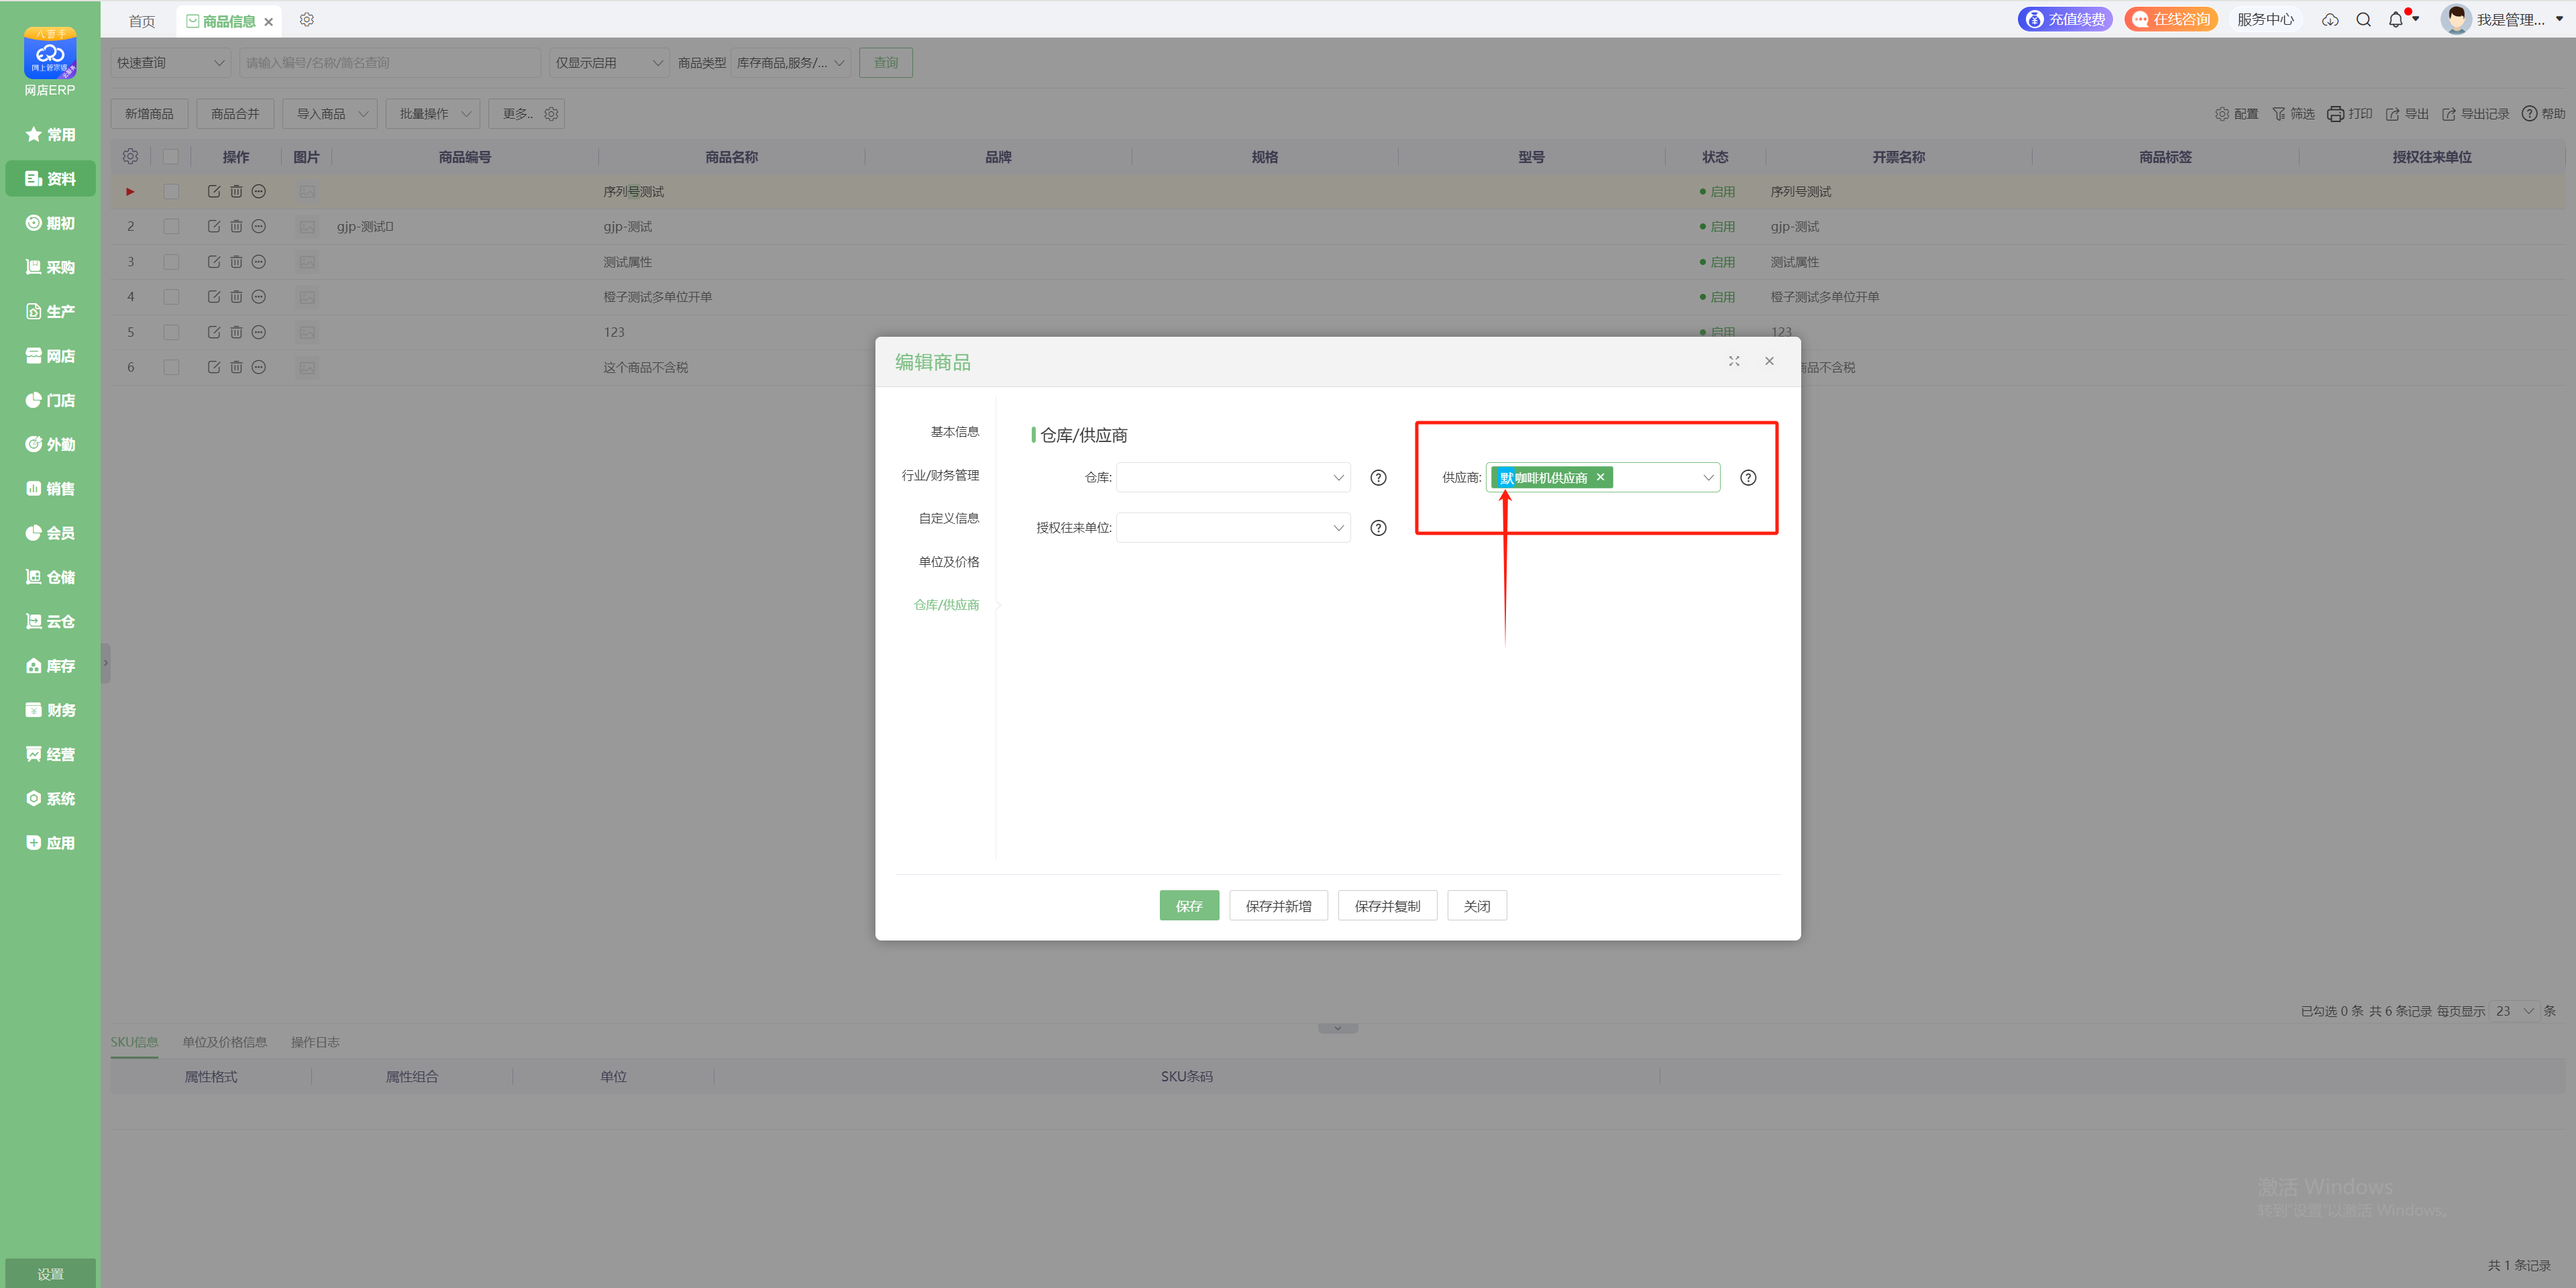Switch to the 操作日志 bottom tab
This screenshot has height=1288, width=2576.
315,1043
